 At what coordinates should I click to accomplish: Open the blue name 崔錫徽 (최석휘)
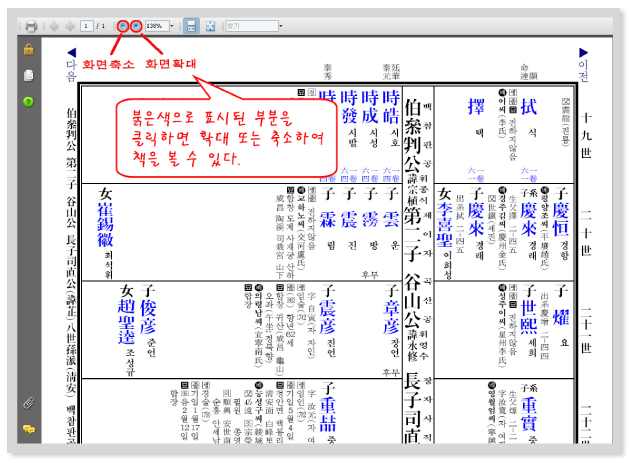(x=106, y=225)
